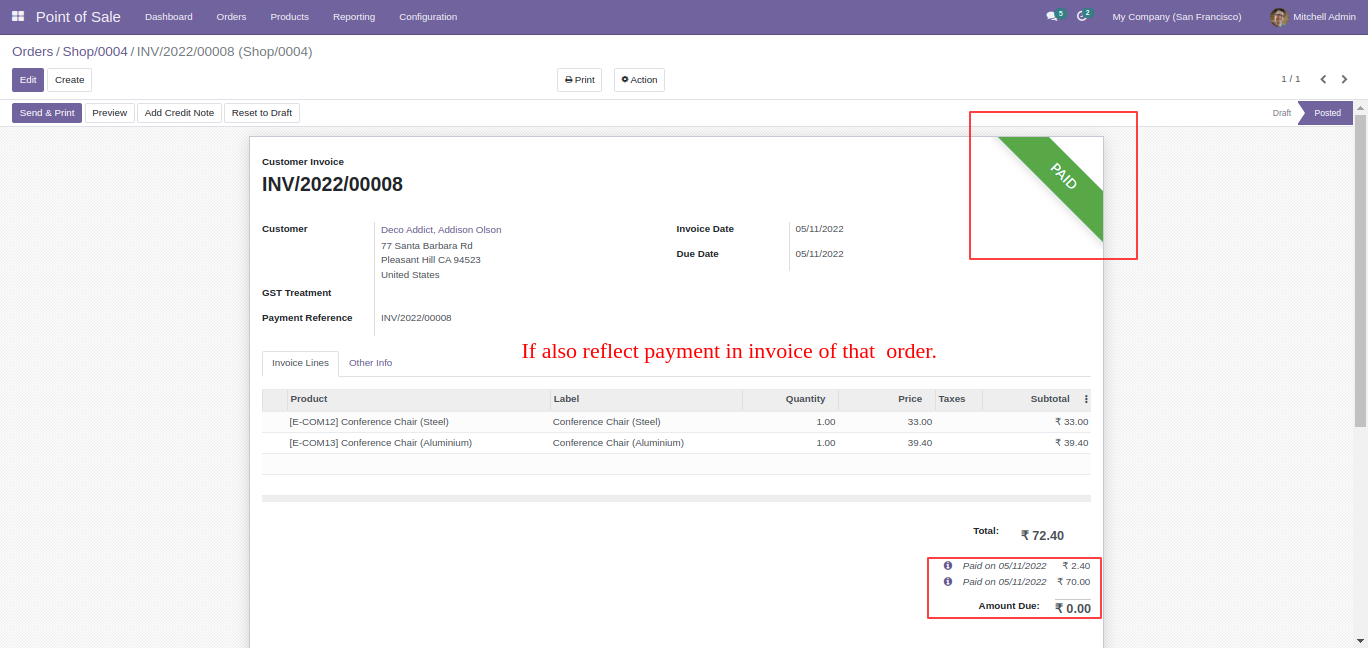
Task: Open the Print dropdown
Action: pyautogui.click(x=579, y=80)
